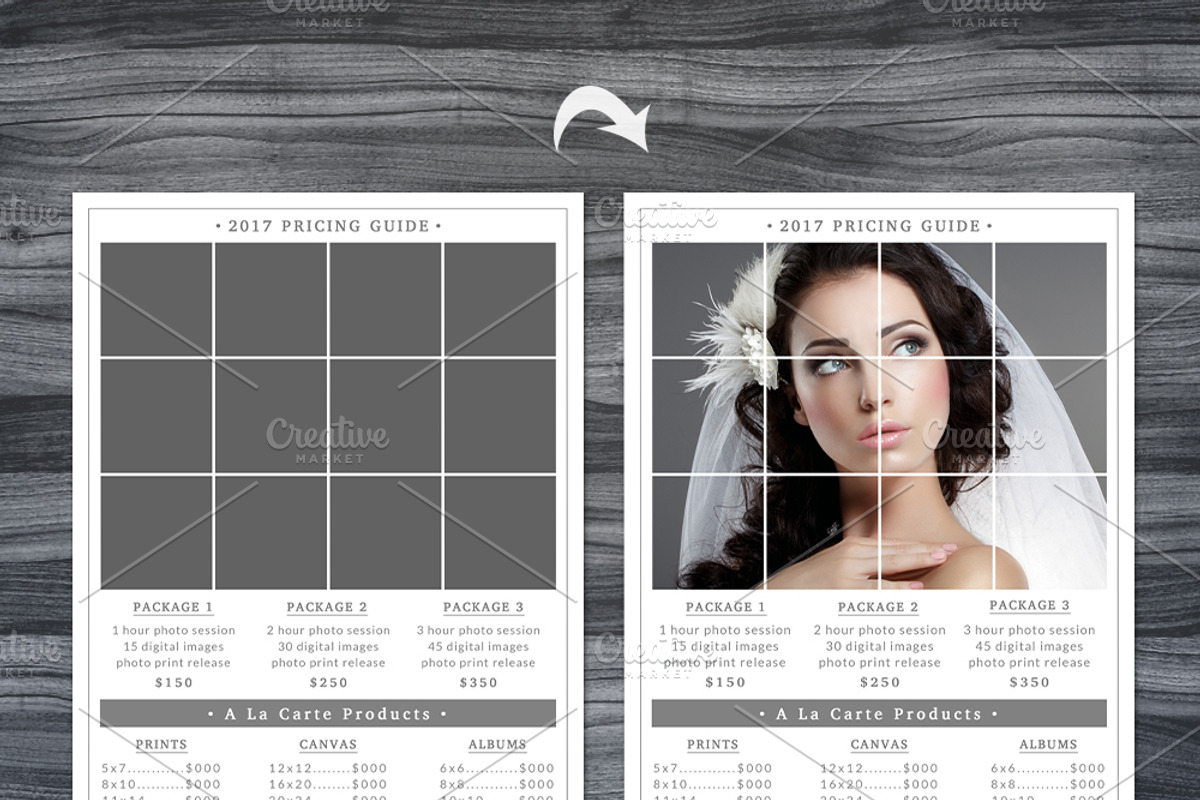Select '45 digital images' on blank-grid page
Screen dimensions: 1200x800
coord(478,646)
